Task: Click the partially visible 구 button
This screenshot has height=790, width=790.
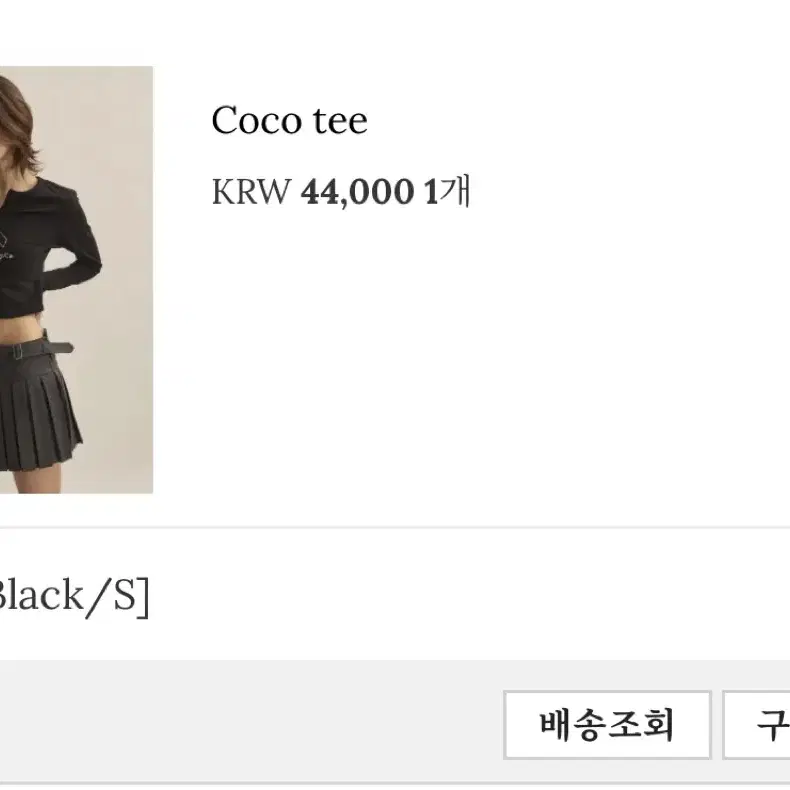Action: [756, 725]
